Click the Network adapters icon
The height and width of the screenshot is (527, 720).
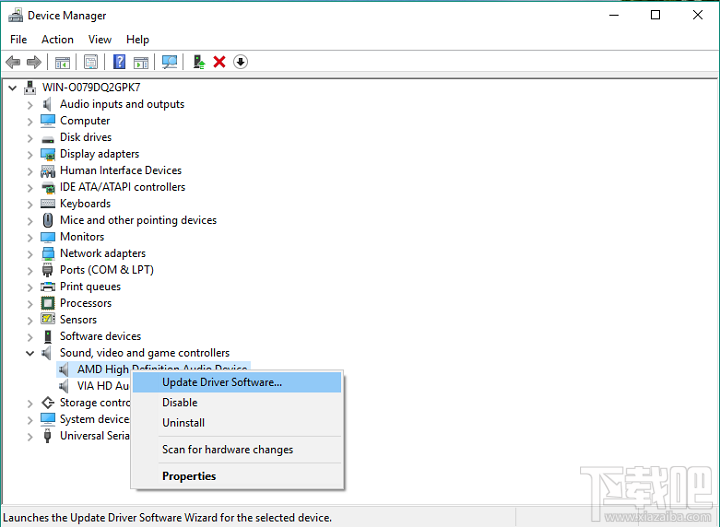(48, 253)
